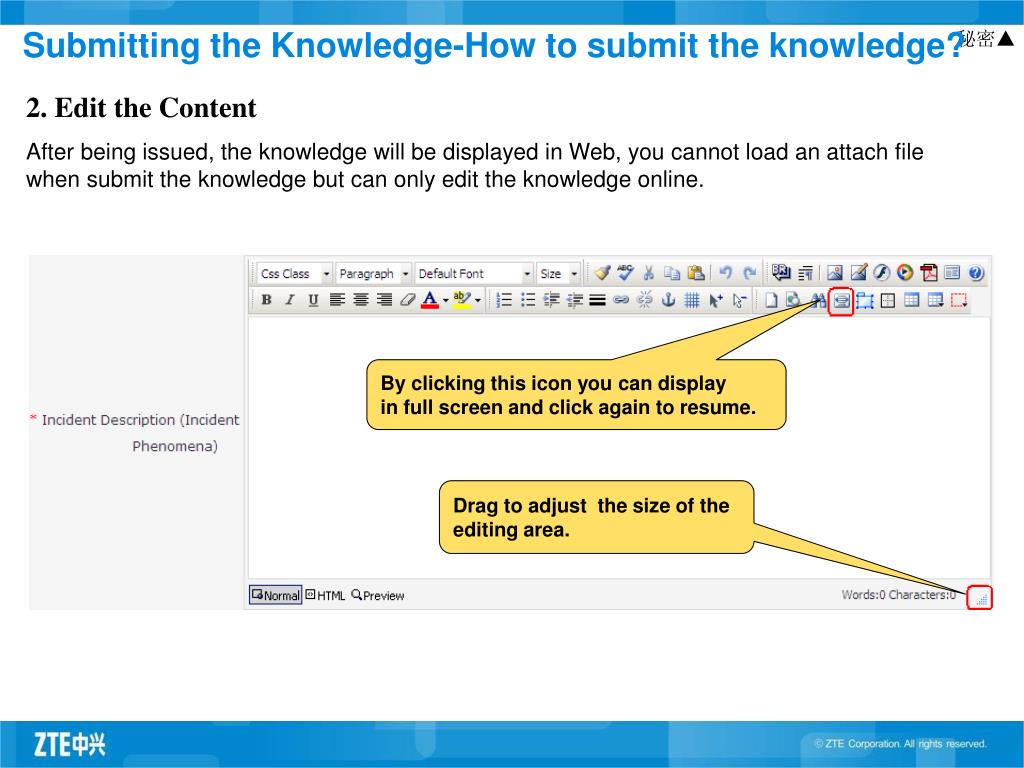Toggle full screen editing mode
Image resolution: width=1024 pixels, height=768 pixels.
pyautogui.click(x=841, y=300)
